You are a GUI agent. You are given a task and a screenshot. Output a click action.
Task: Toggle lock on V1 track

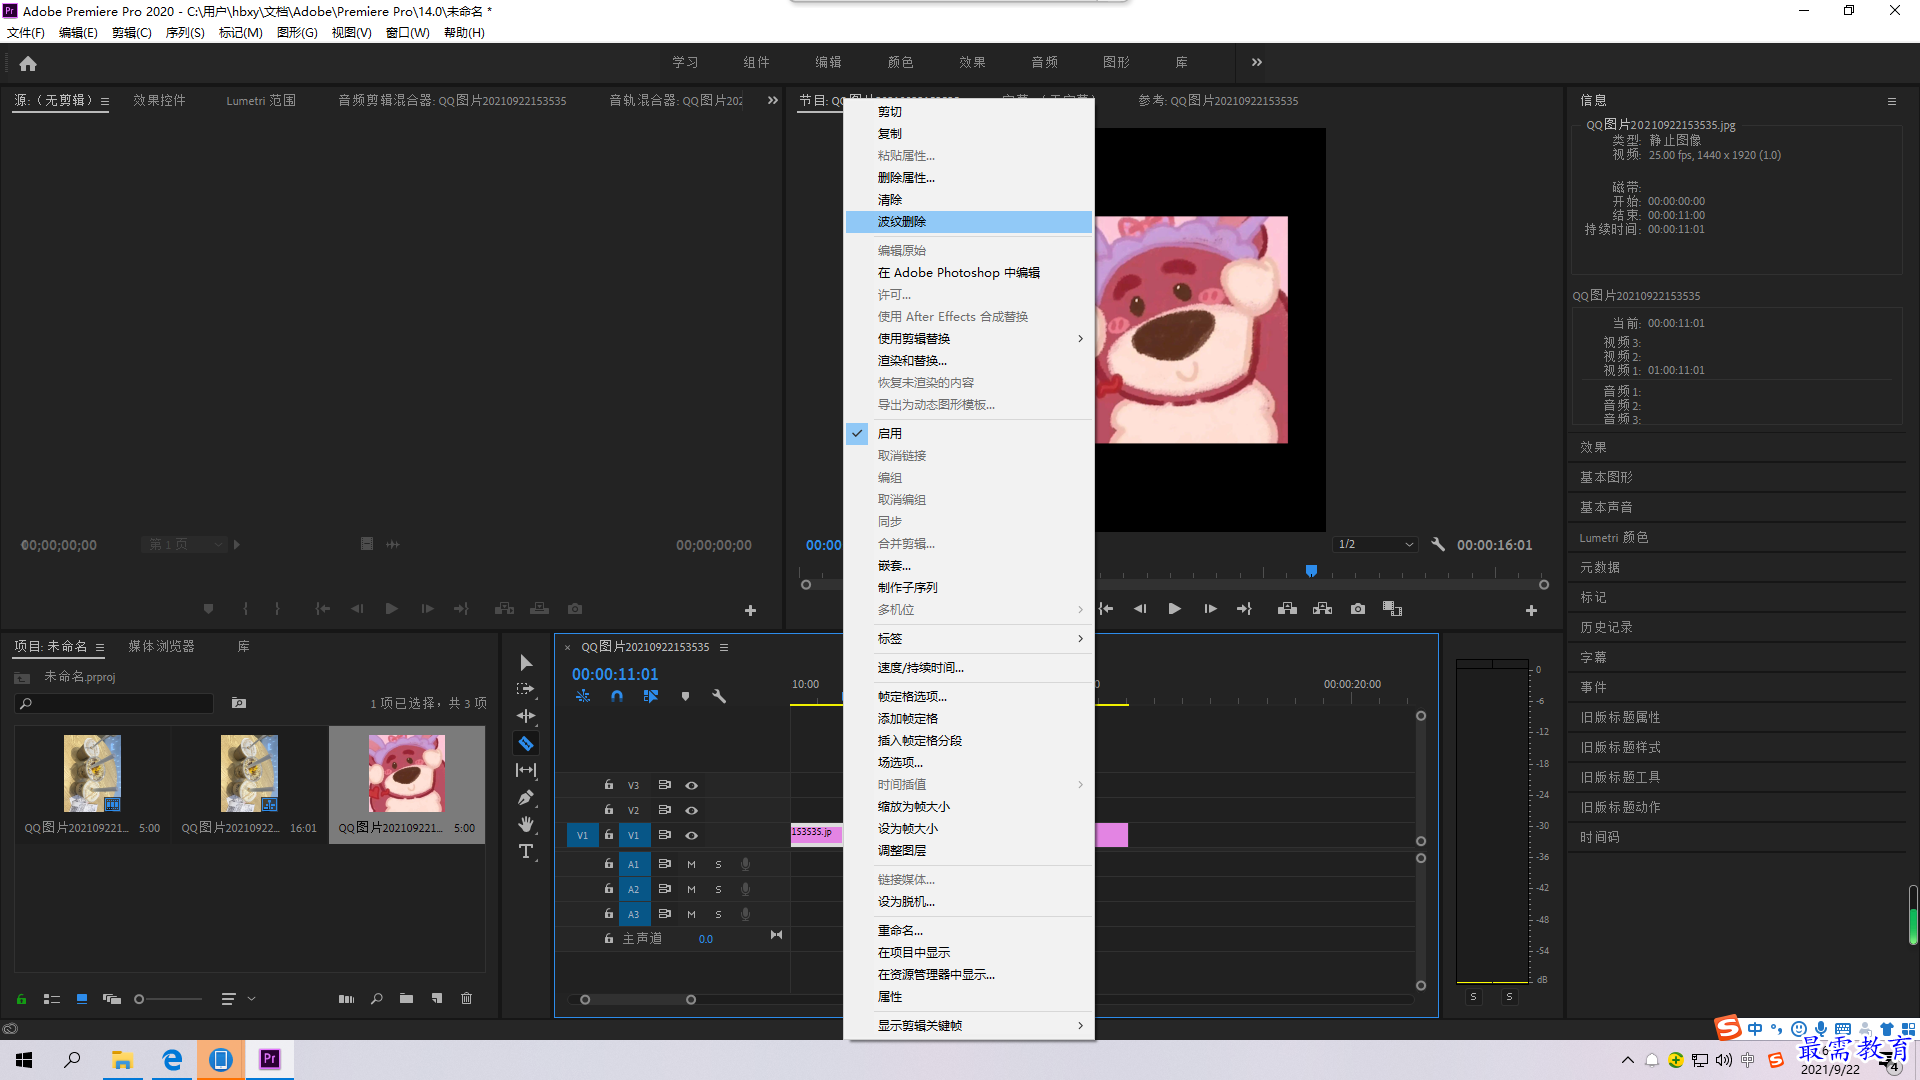click(608, 835)
